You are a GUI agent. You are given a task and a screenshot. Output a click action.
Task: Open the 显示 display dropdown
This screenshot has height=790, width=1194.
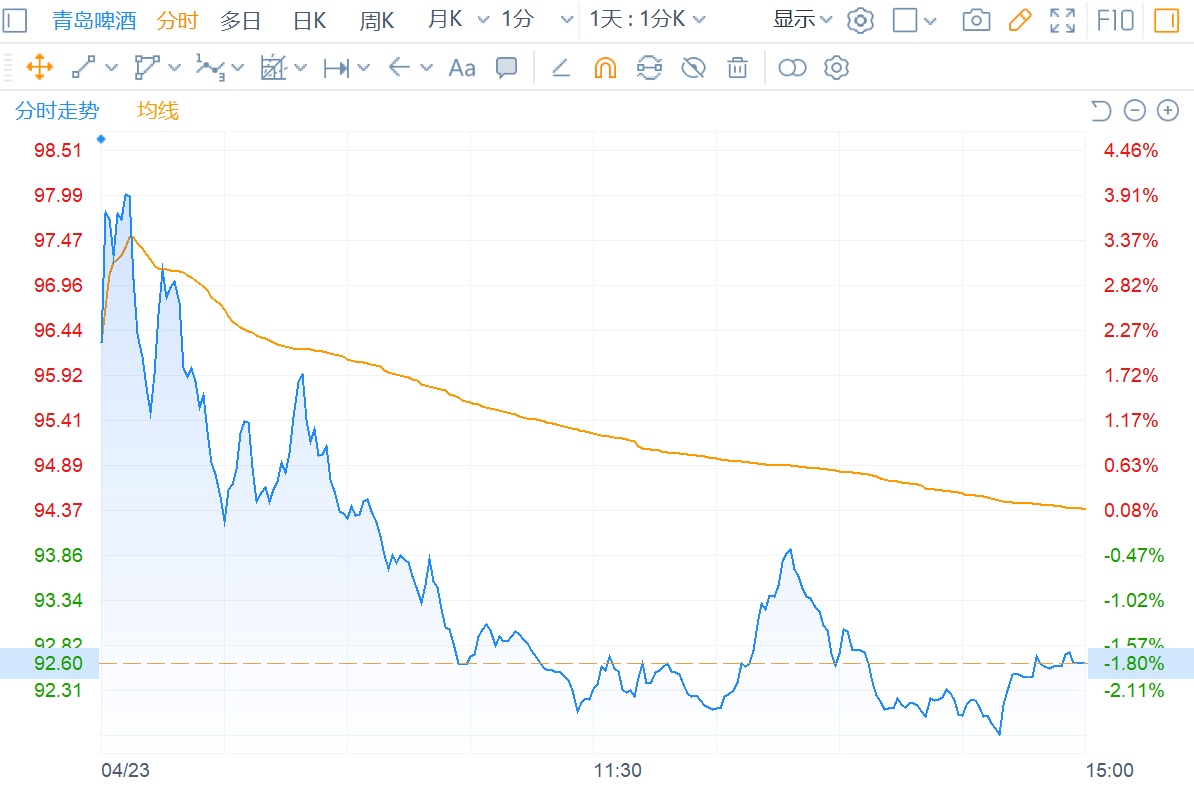(802, 19)
